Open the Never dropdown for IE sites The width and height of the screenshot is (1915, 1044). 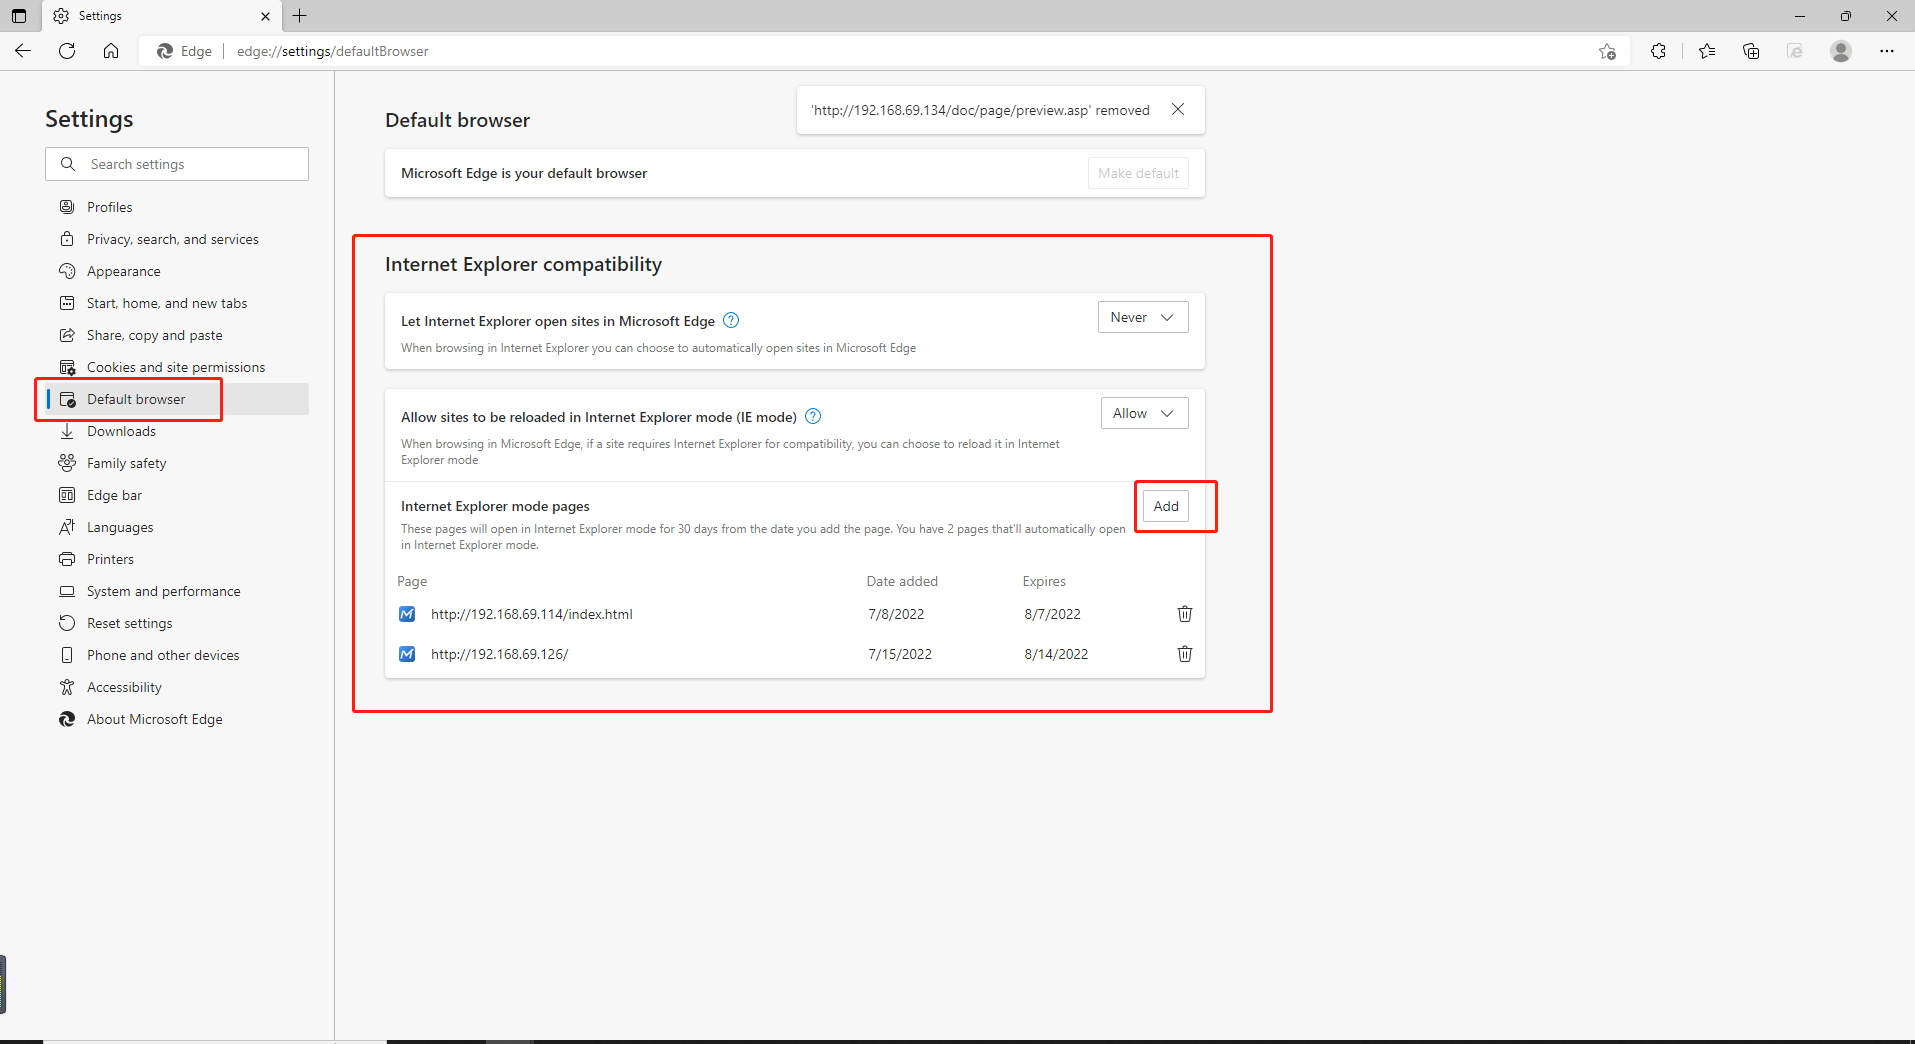click(x=1143, y=318)
